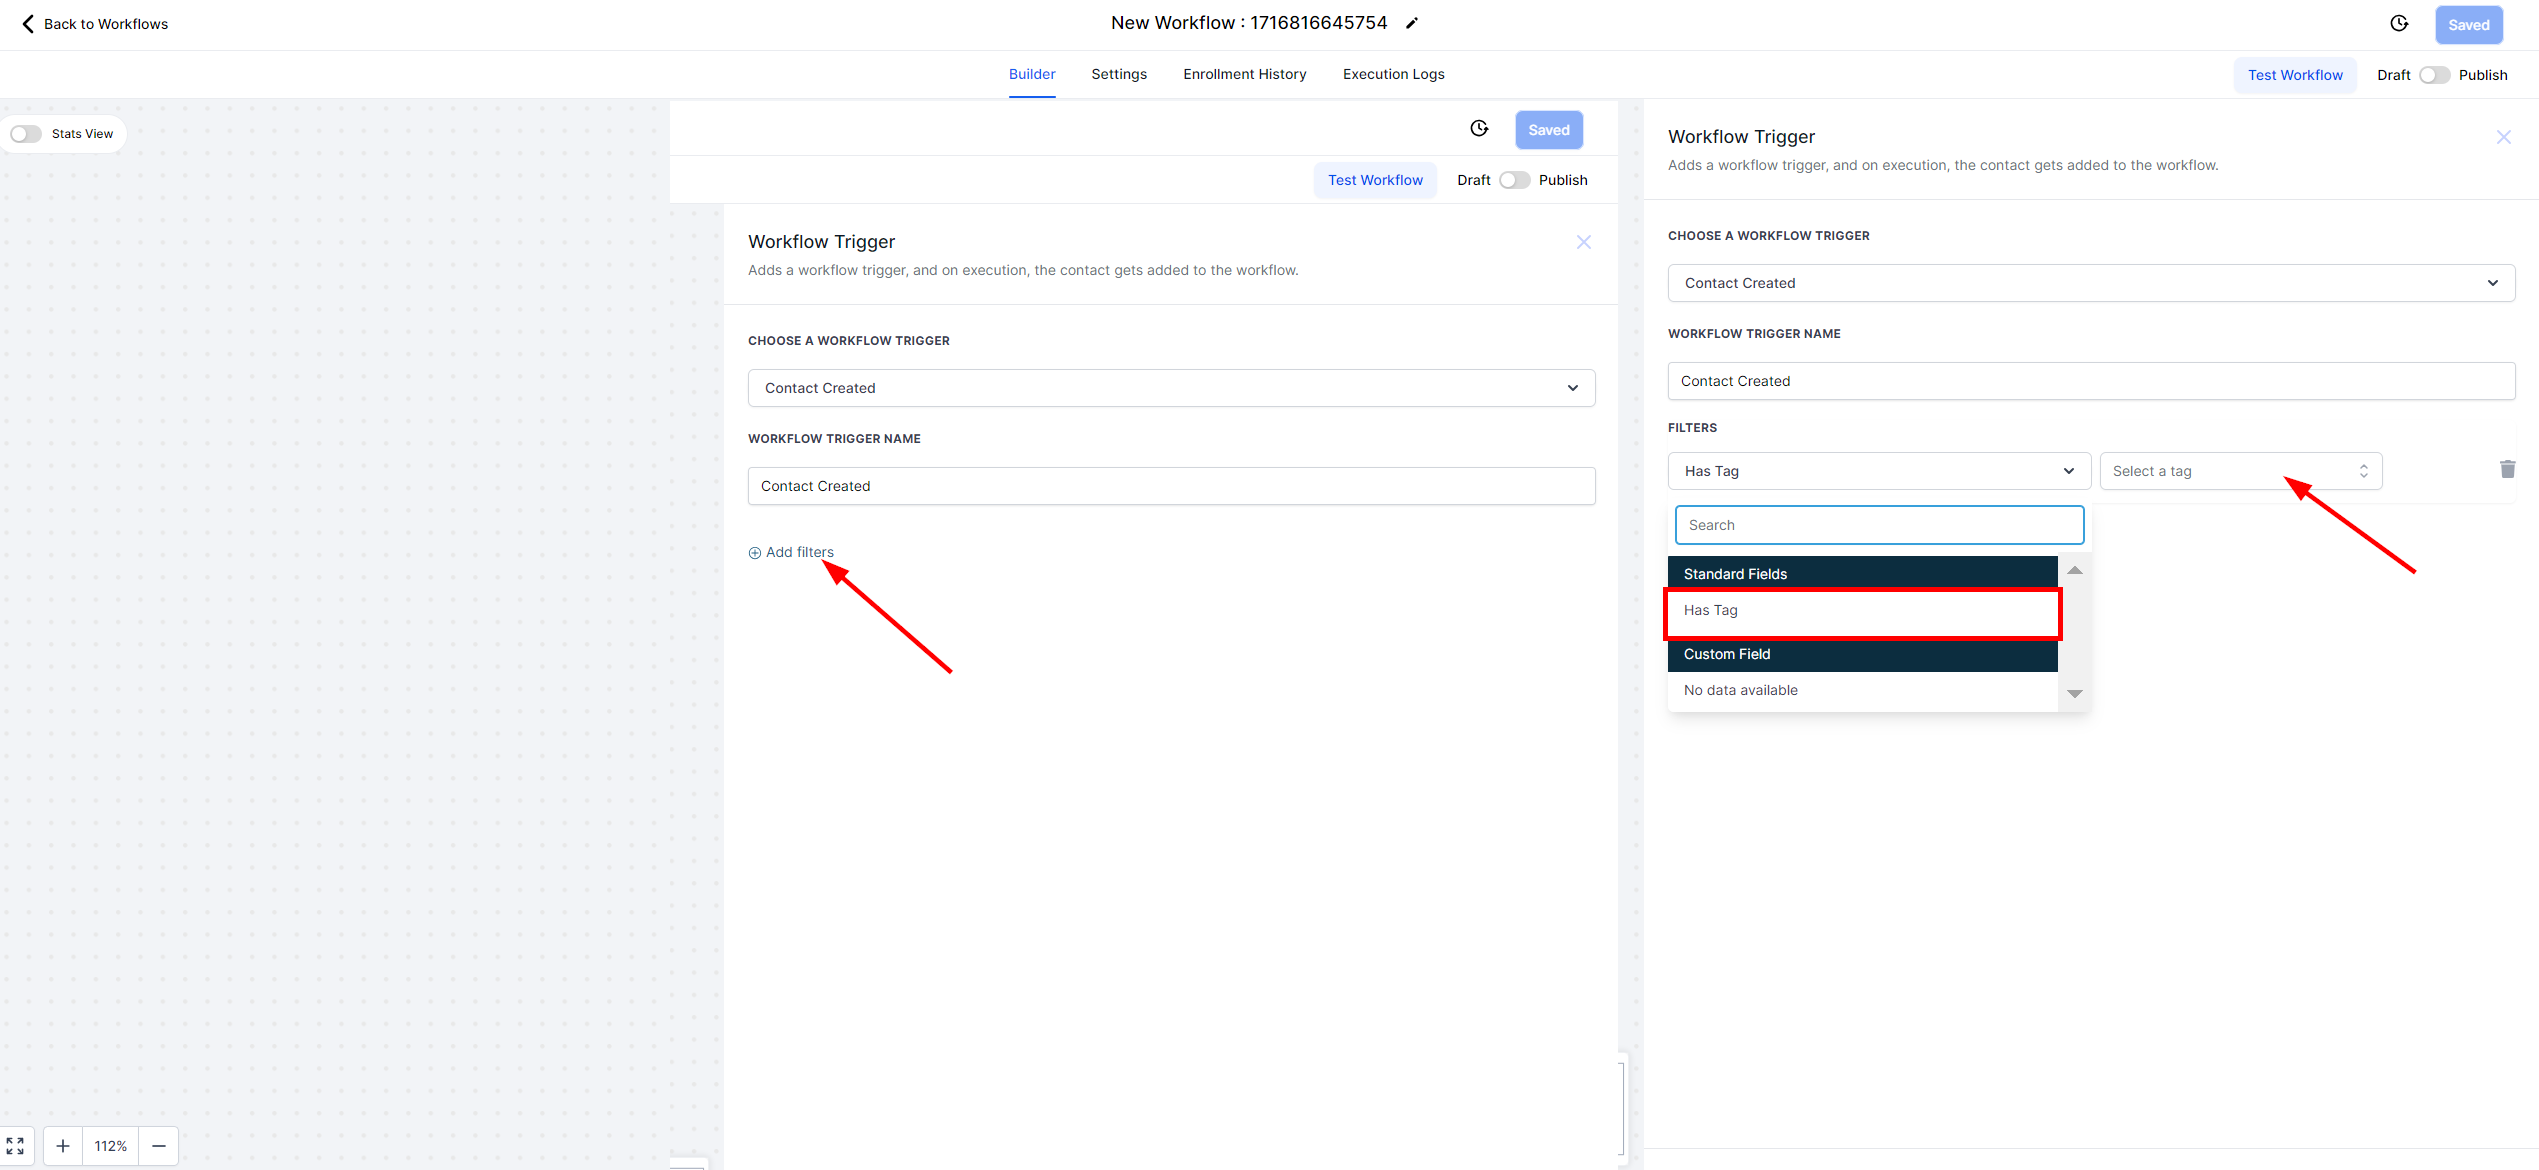Open the Enrollment History tab
2539x1170 pixels.
pos(1244,74)
